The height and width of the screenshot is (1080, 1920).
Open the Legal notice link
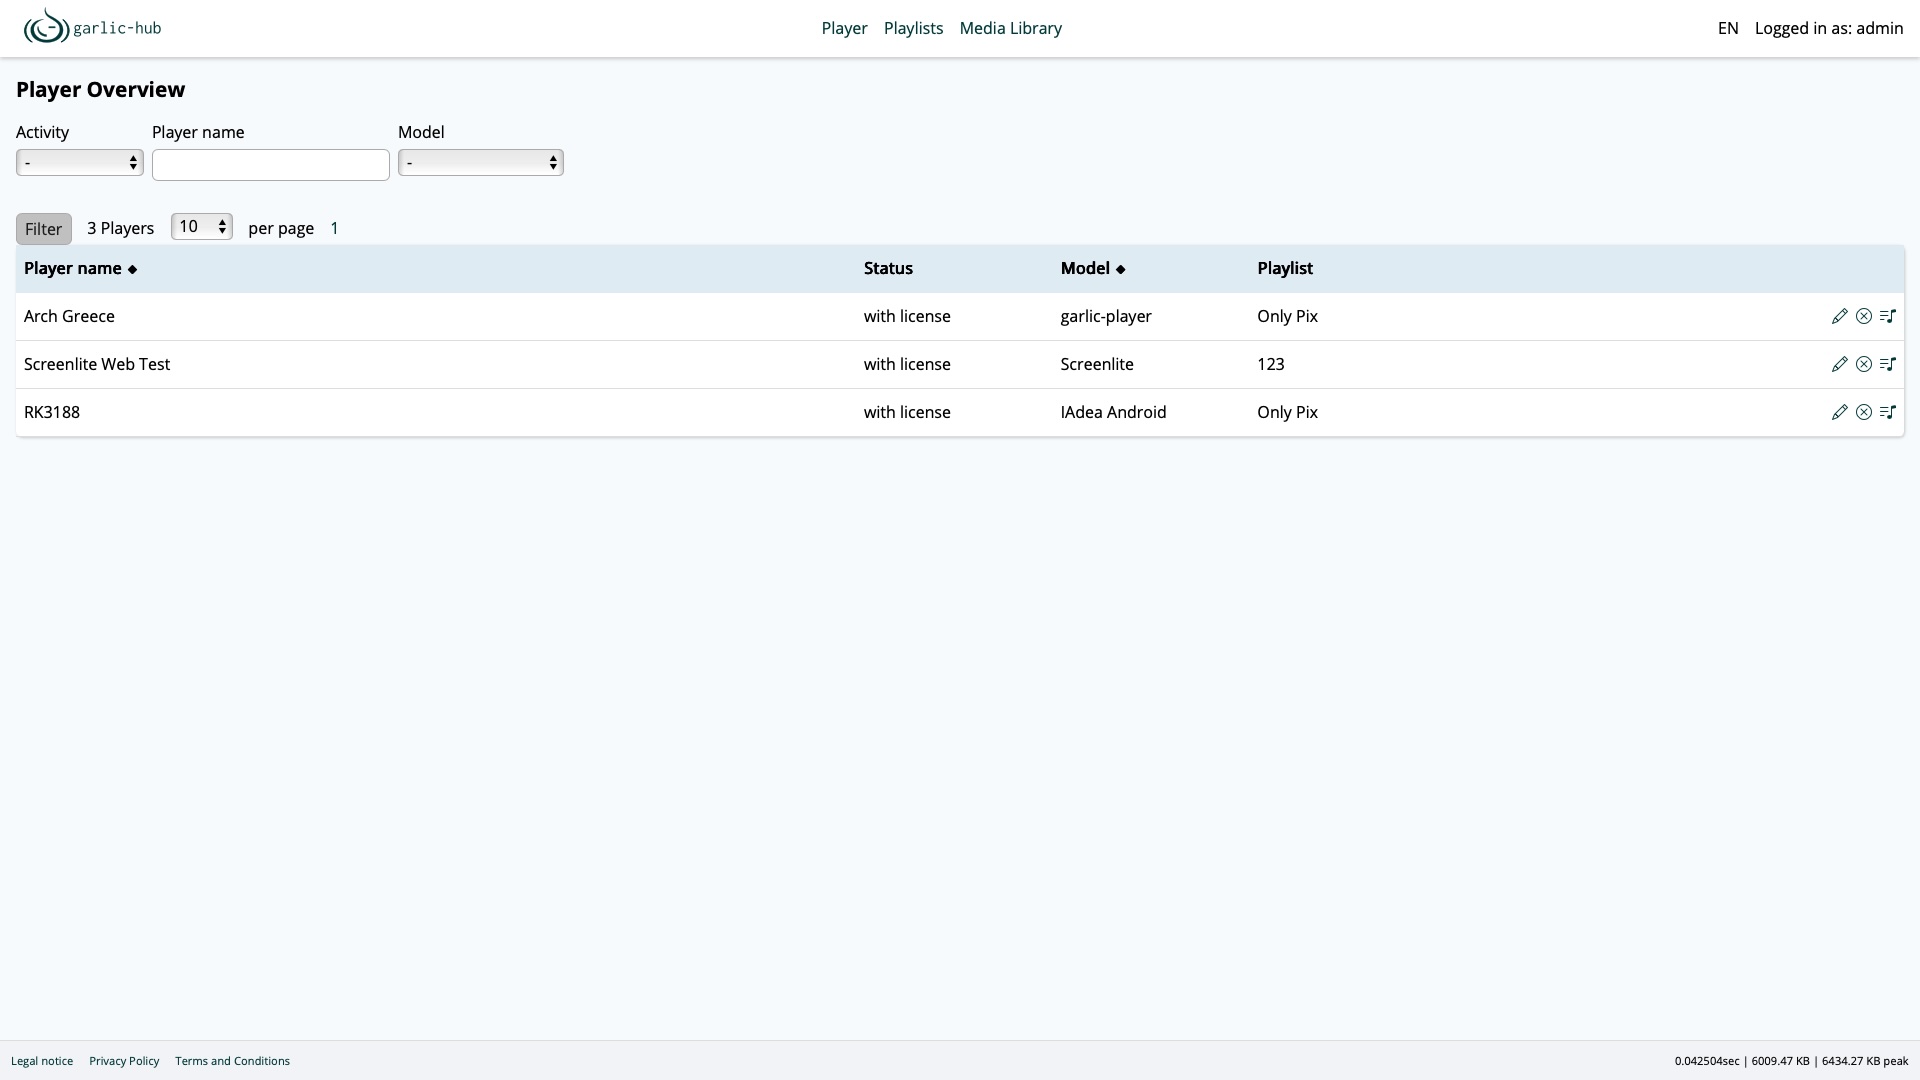pyautogui.click(x=42, y=1061)
